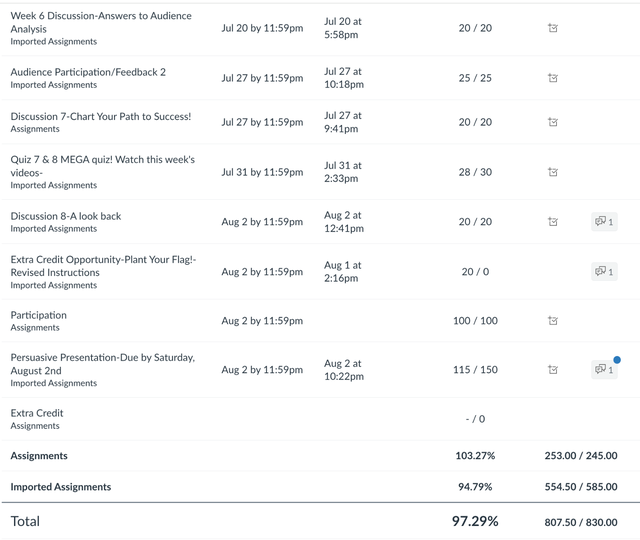
Task: Open score details icon for Week 6 Discussion
Action: click(553, 28)
